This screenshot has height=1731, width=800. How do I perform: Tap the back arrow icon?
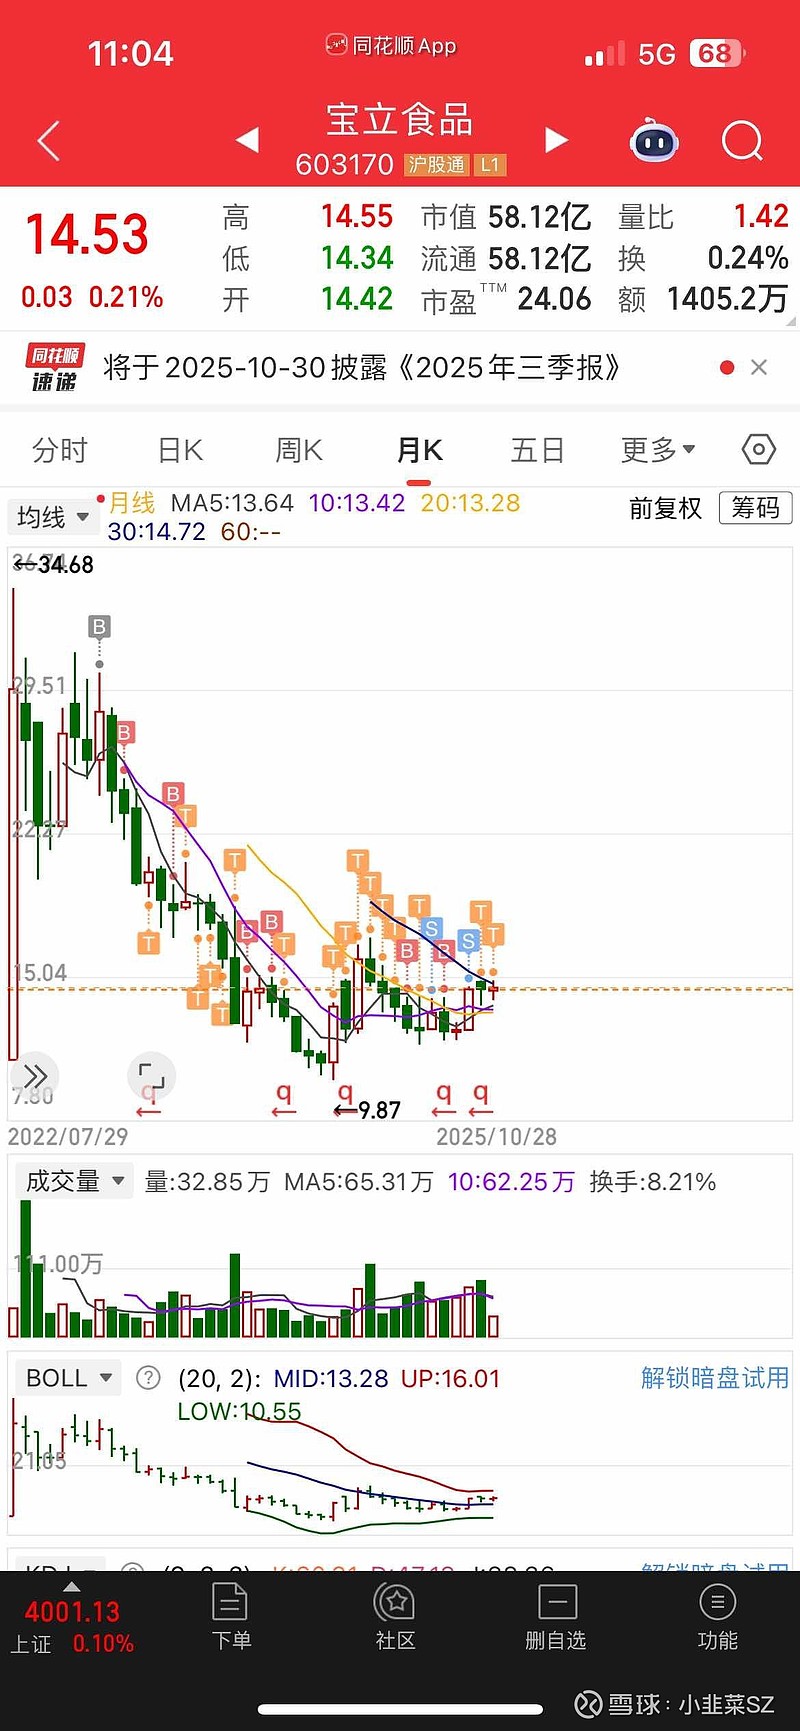point(49,141)
